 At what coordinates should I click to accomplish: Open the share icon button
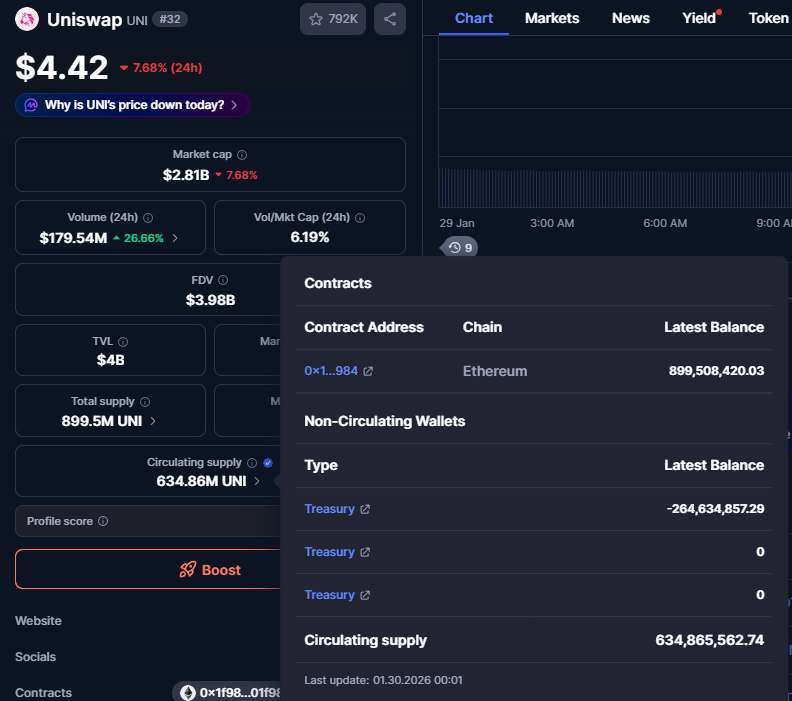coord(389,19)
